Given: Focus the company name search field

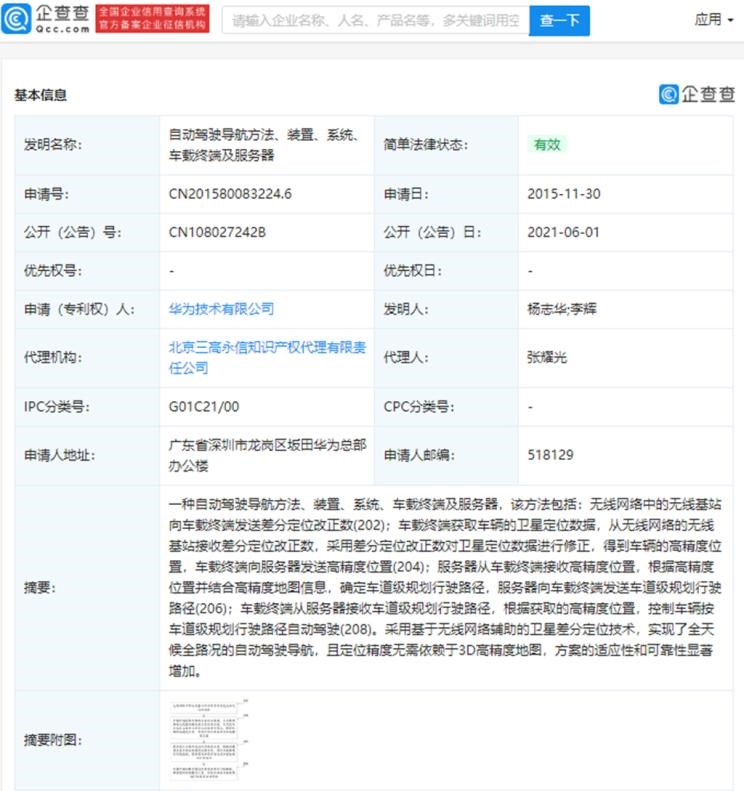Looking at the screenshot, I should pyautogui.click(x=375, y=21).
